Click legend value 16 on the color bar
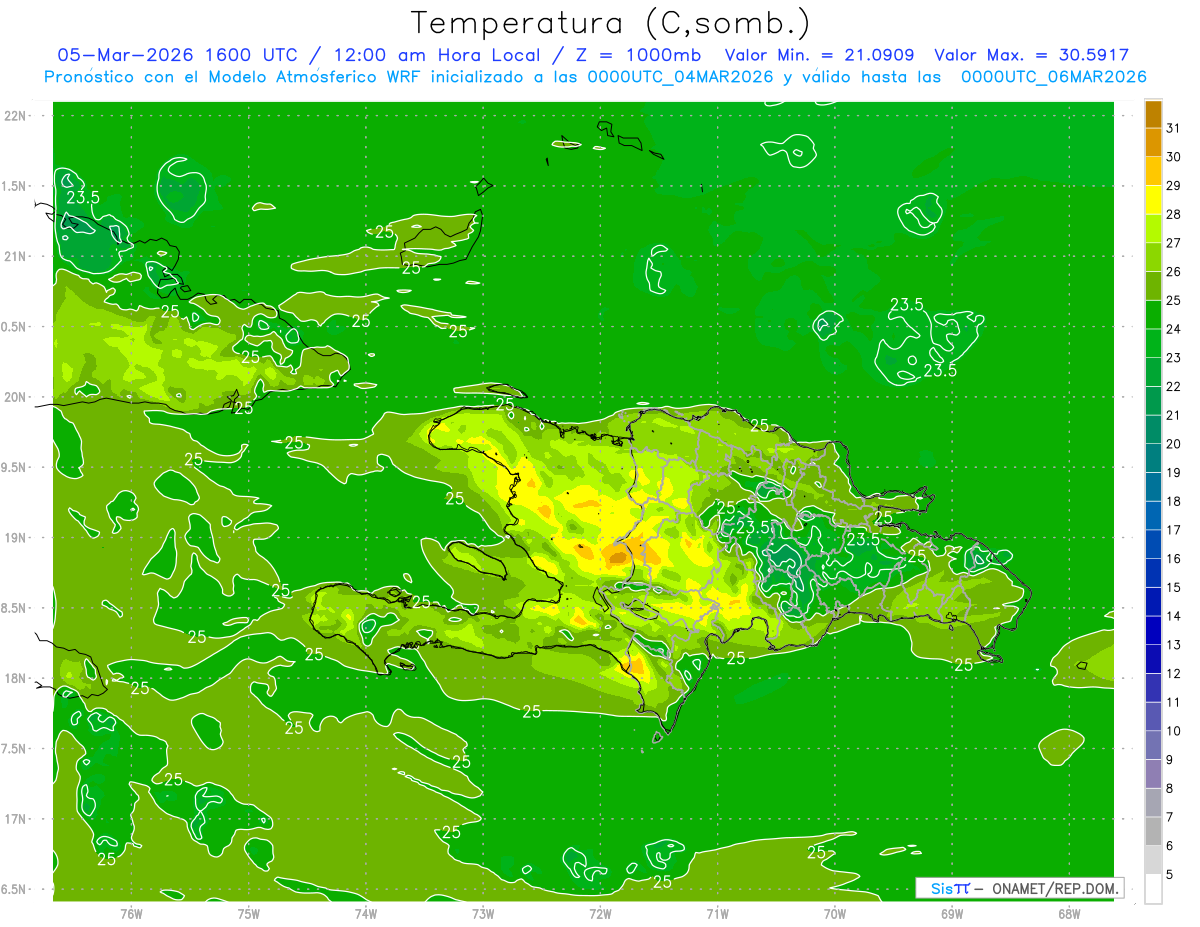The height and width of the screenshot is (927, 1200). point(1174,559)
